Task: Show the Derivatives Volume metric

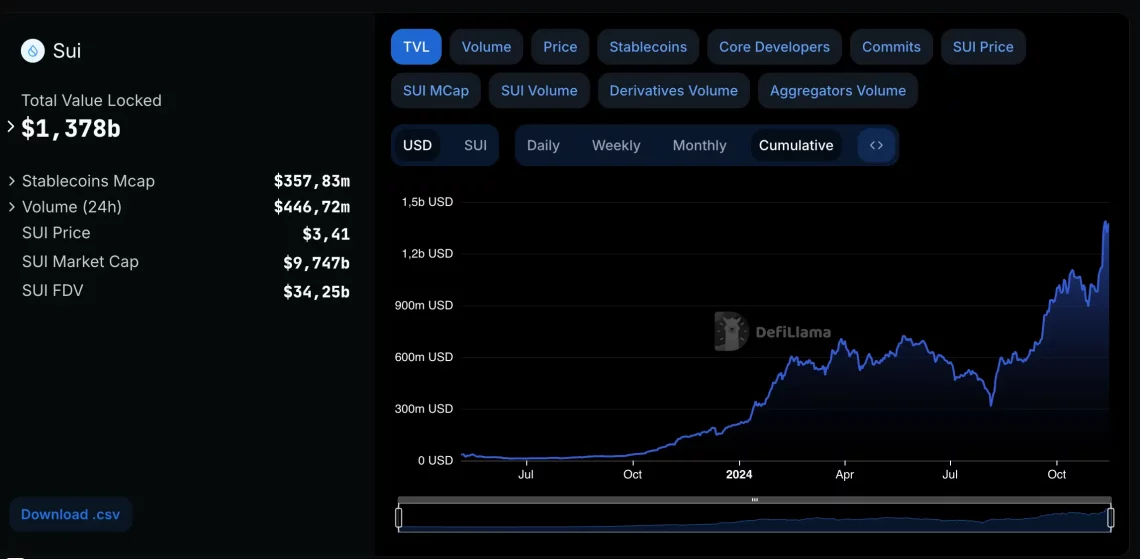Action: pyautogui.click(x=673, y=90)
